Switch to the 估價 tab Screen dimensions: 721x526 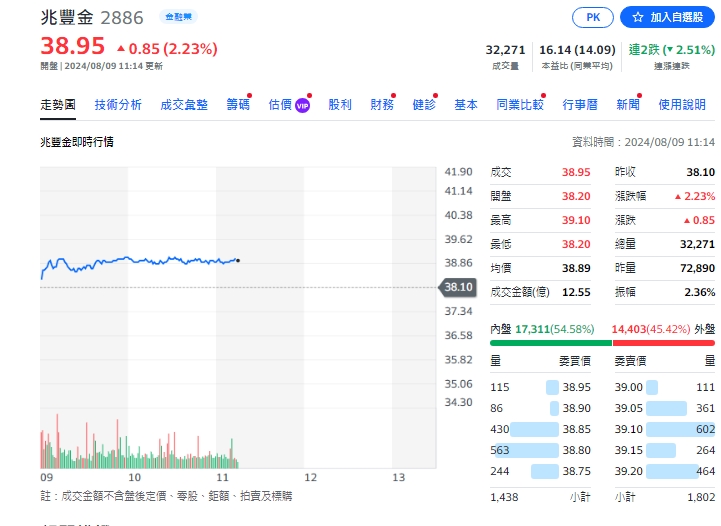coord(280,105)
